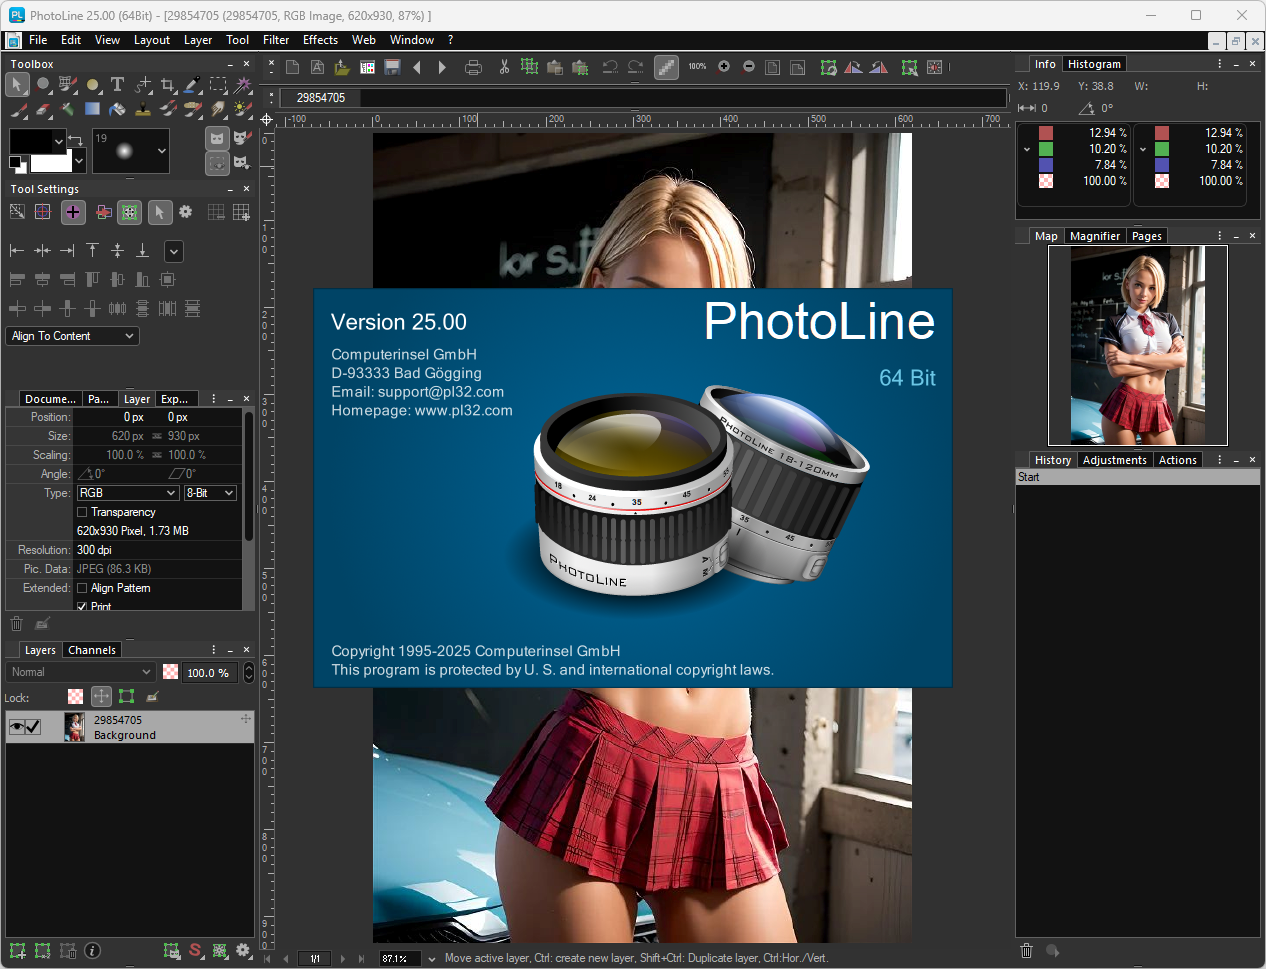Click the trash icon in History panel
Screen dimensions: 1266x969
(x=1026, y=951)
